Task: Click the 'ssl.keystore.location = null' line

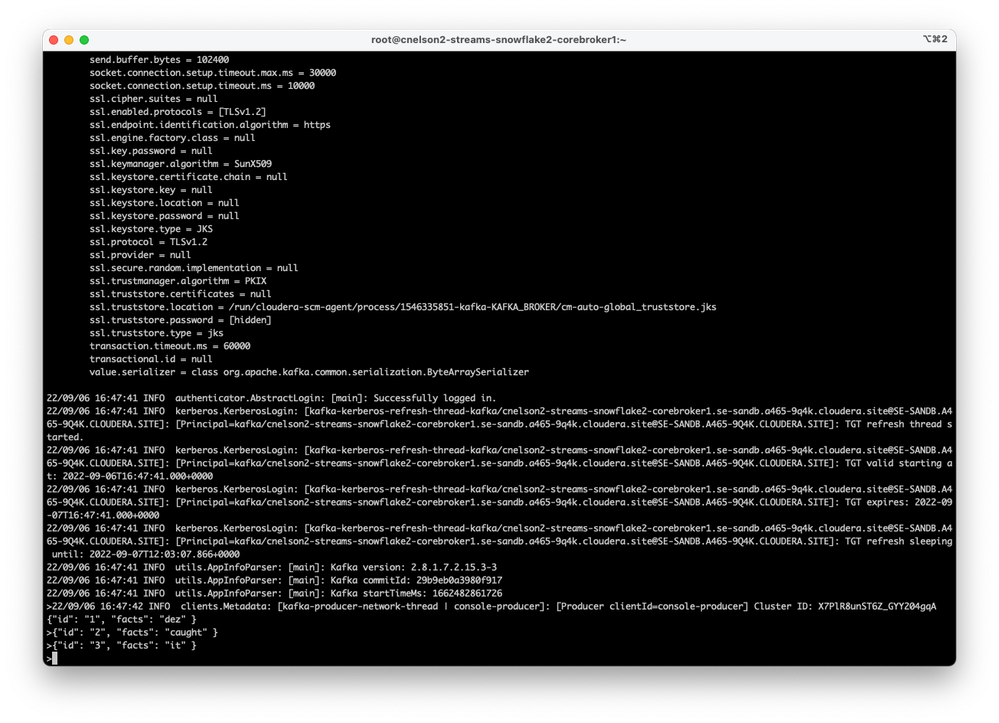Action: click(164, 203)
